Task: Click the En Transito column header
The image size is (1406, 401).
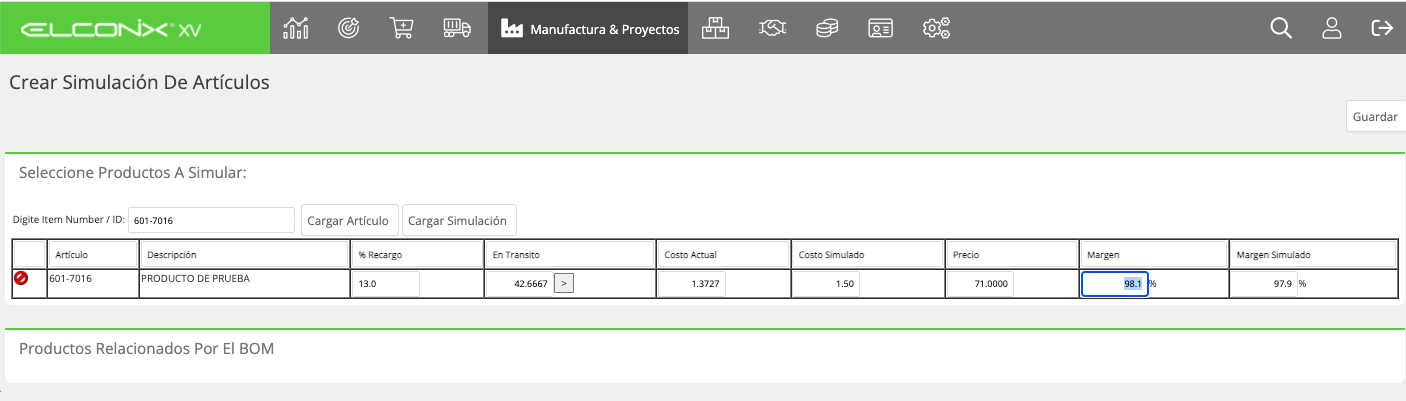Action: pyautogui.click(x=569, y=254)
